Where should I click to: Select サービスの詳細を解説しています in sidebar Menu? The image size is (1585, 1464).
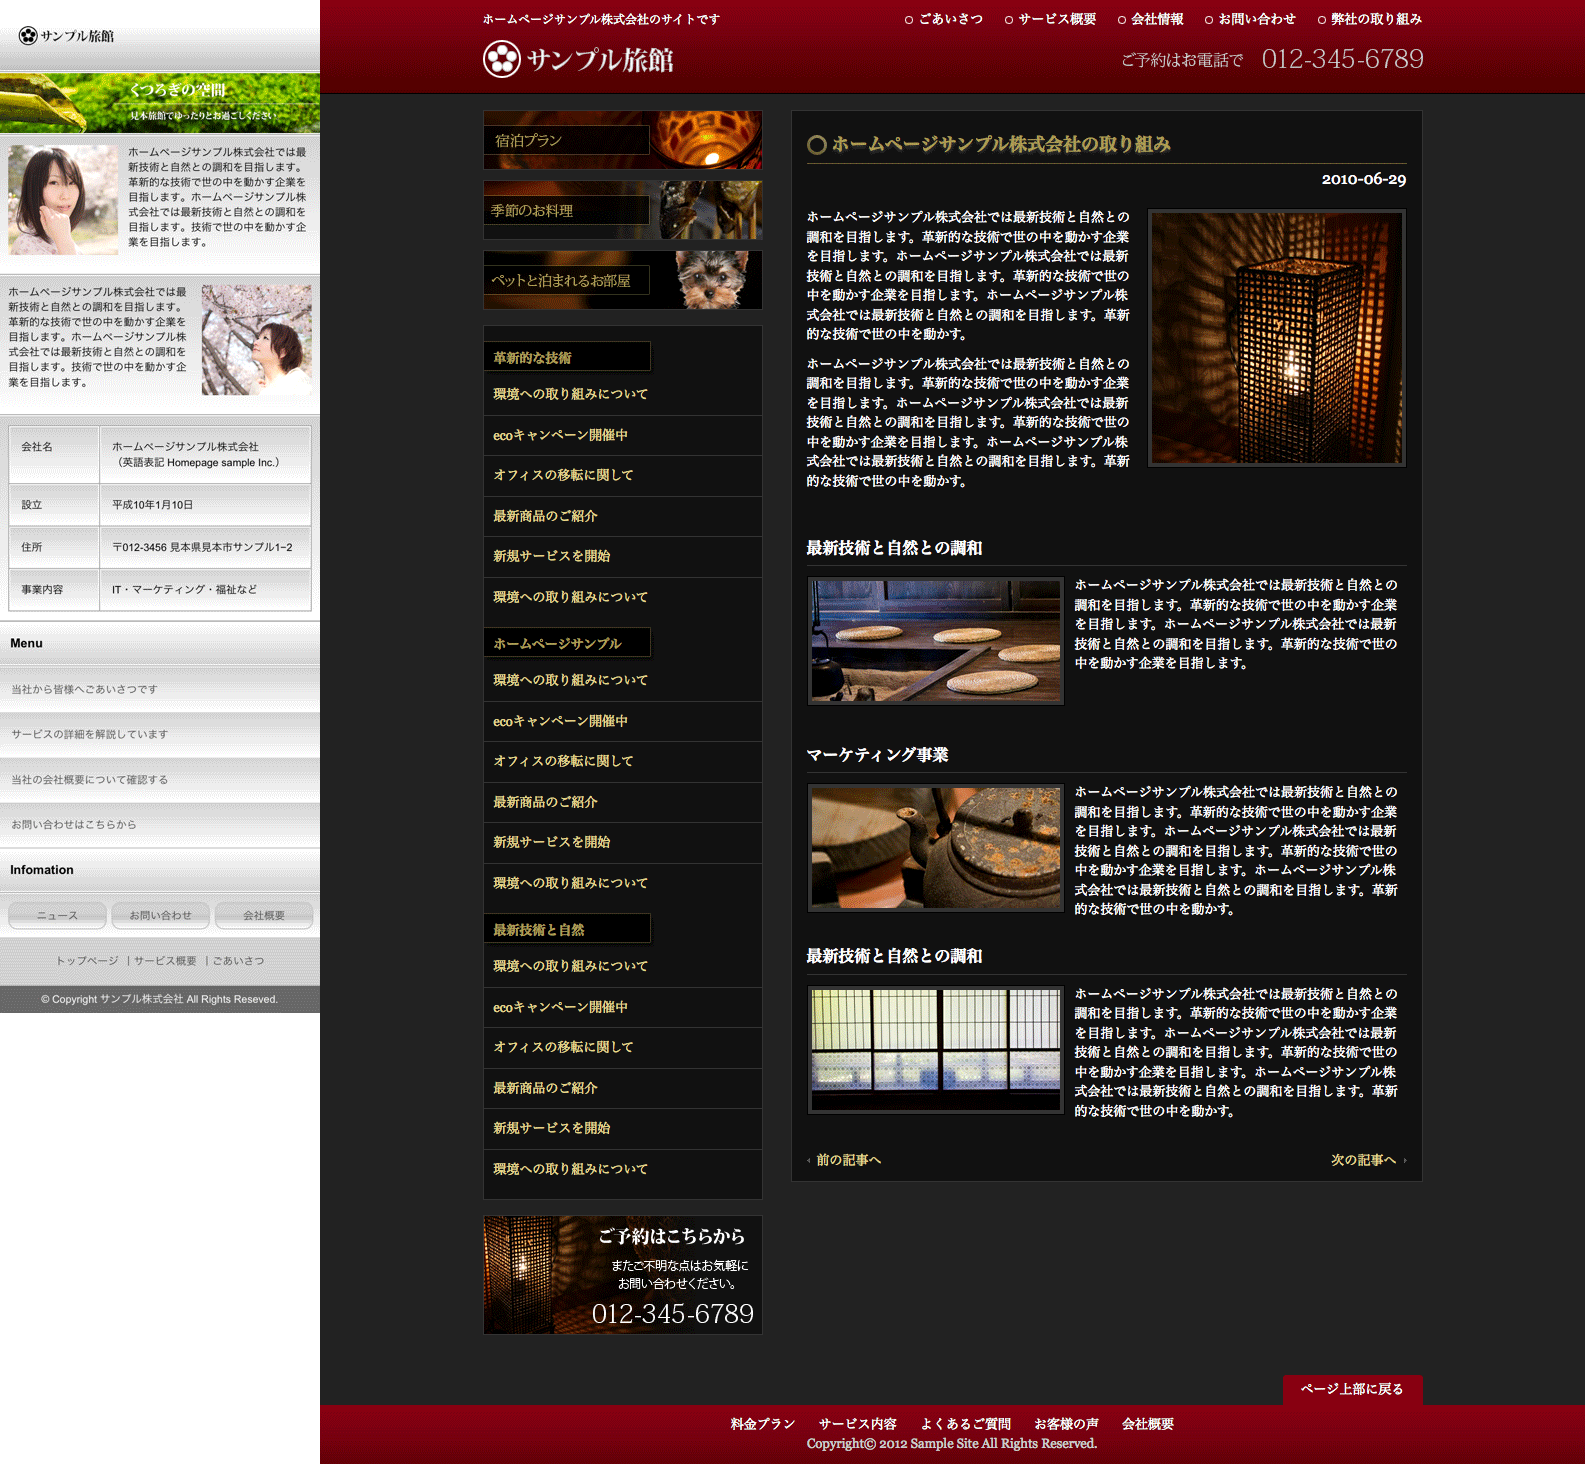90,734
